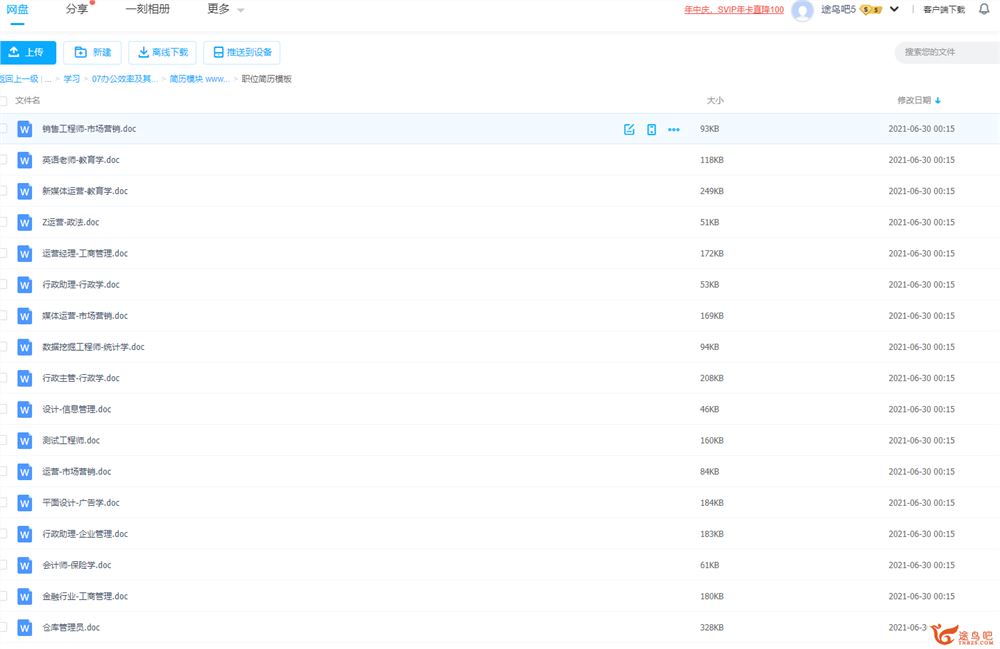Image resolution: width=1000 pixels, height=649 pixels.
Task: Click the send-to-device icon on the first file row
Action: 651,129
